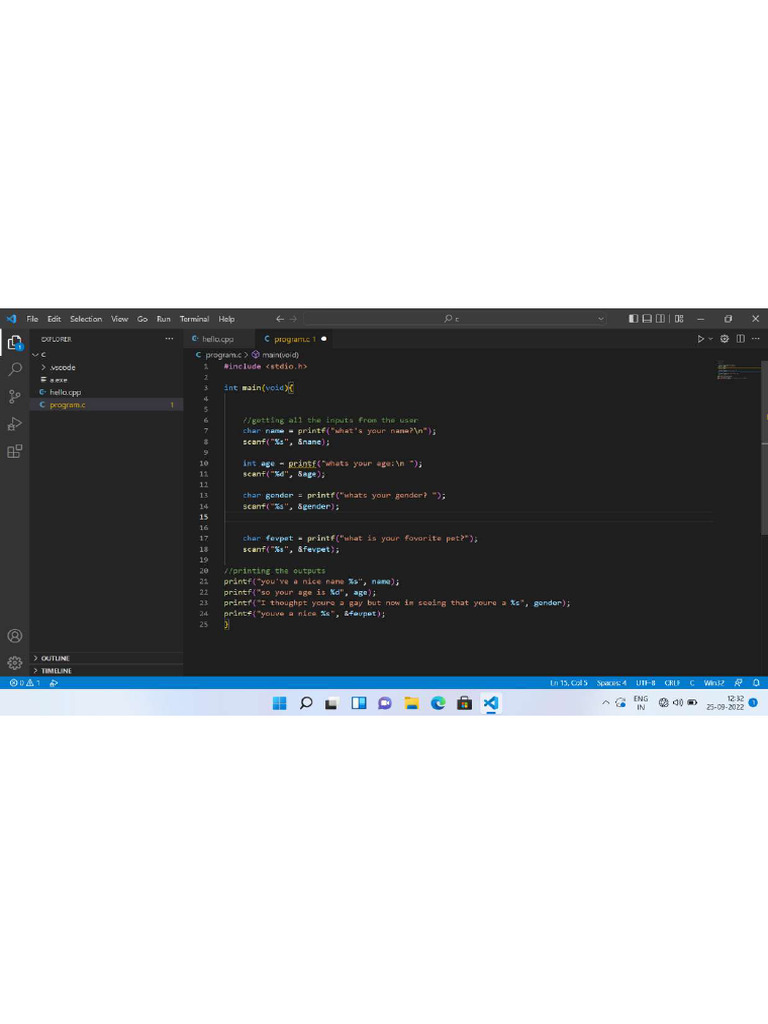768x1024 pixels.
Task: Switch to the hello.cpp tab
Action: [x=218, y=339]
